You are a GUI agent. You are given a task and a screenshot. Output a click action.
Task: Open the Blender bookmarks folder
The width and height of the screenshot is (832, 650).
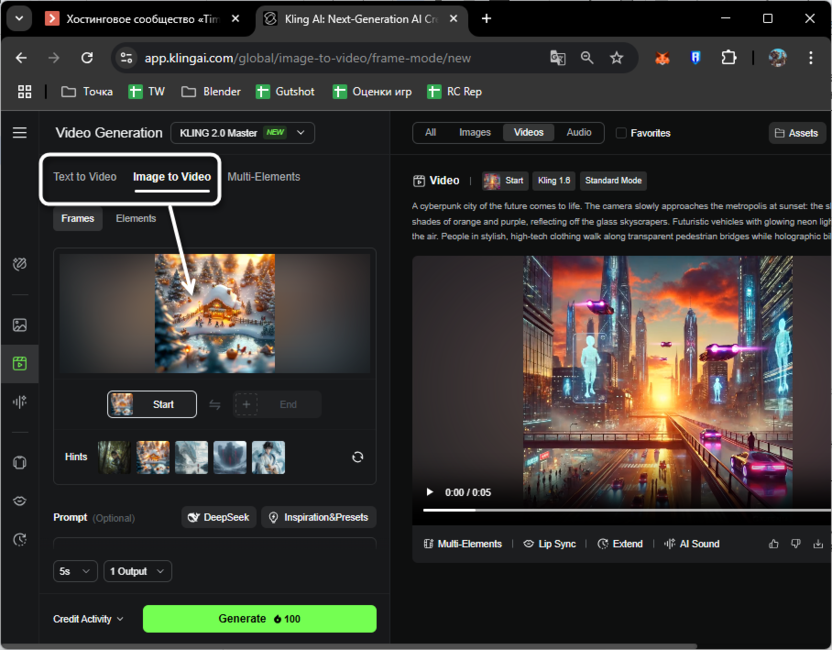pos(211,92)
